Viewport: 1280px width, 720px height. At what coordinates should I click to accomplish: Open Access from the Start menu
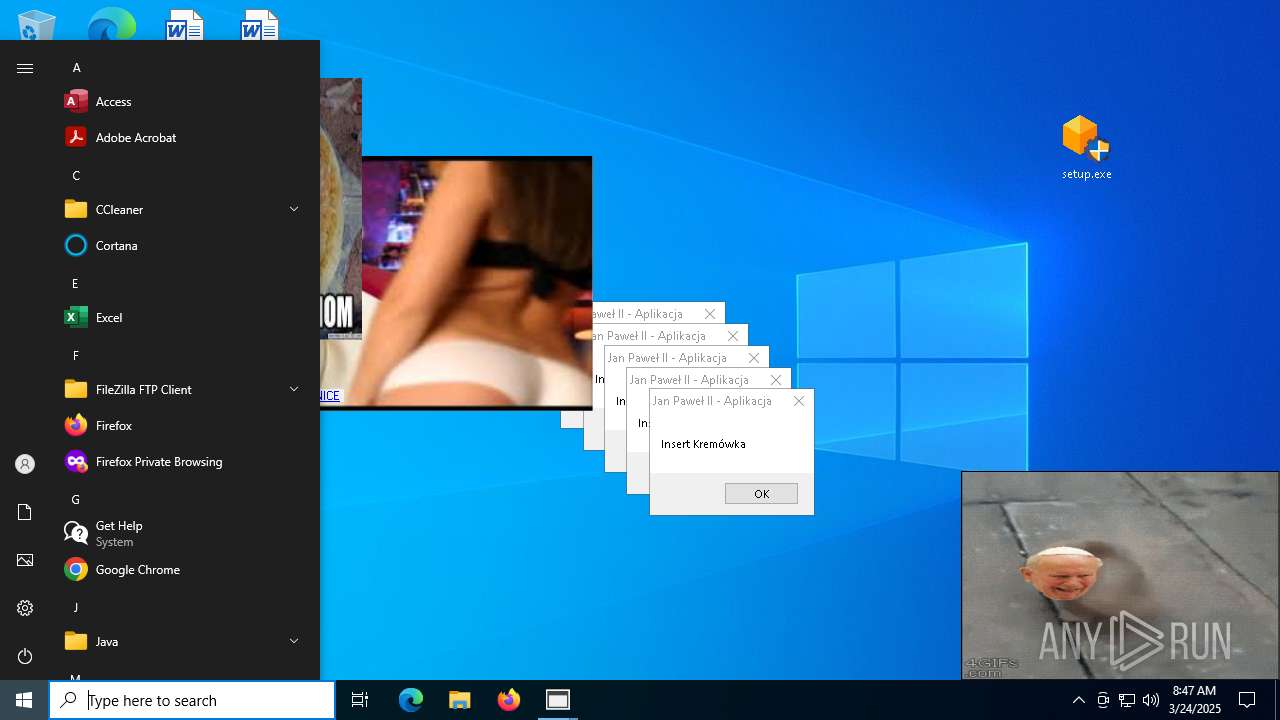pos(181,102)
